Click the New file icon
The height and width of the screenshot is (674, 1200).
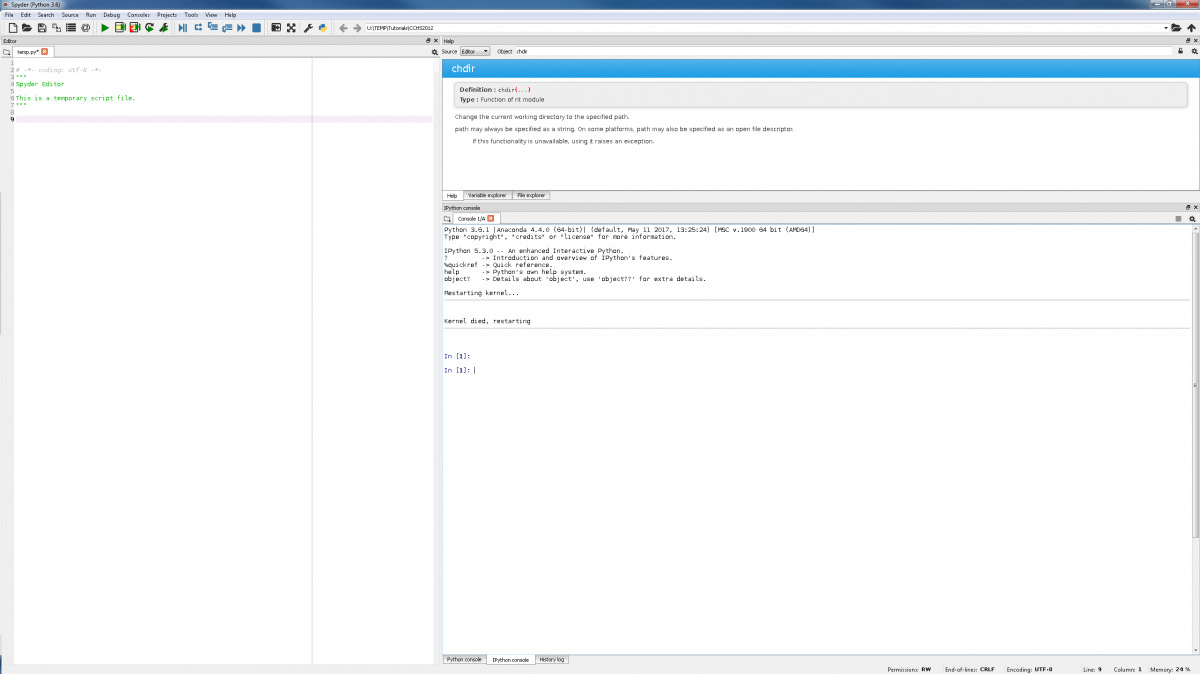point(13,28)
